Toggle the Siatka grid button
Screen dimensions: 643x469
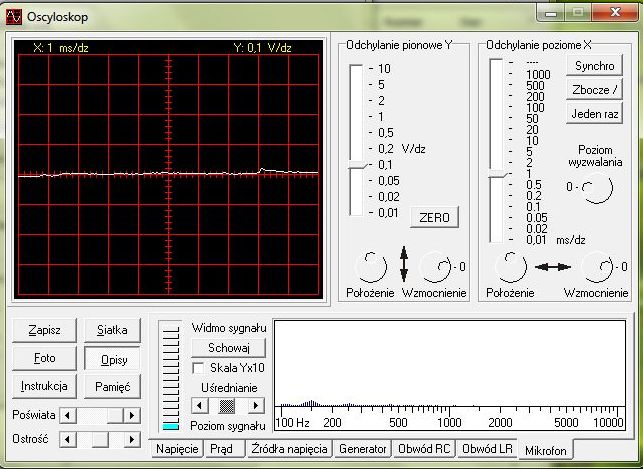click(112, 329)
